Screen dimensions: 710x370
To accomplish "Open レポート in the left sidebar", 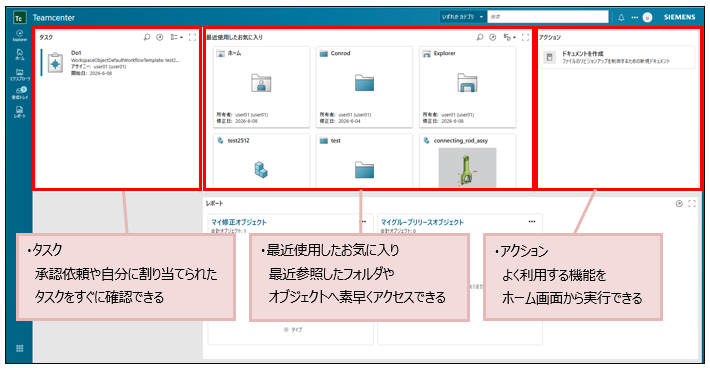I will [19, 111].
